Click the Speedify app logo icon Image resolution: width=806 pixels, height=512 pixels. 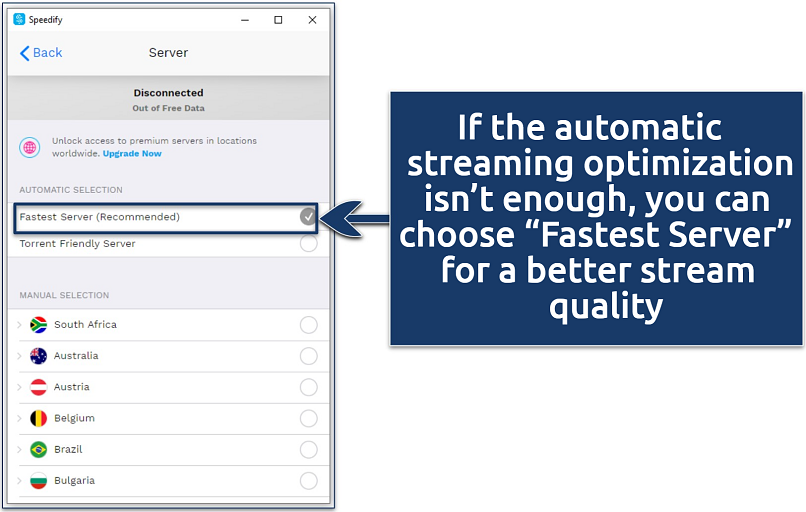click(x=19, y=19)
